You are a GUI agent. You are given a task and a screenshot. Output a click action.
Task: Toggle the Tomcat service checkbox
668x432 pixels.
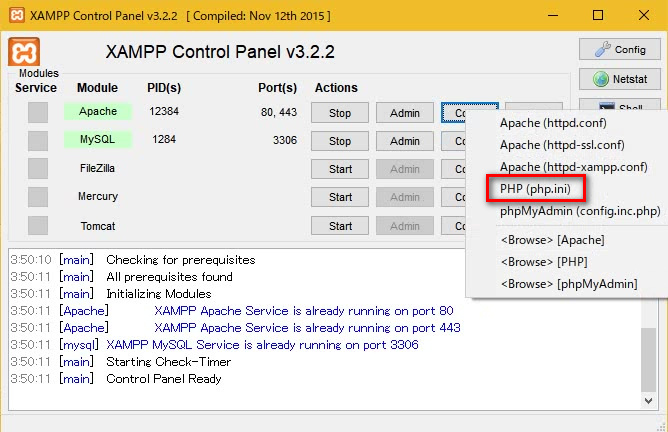pos(37,225)
